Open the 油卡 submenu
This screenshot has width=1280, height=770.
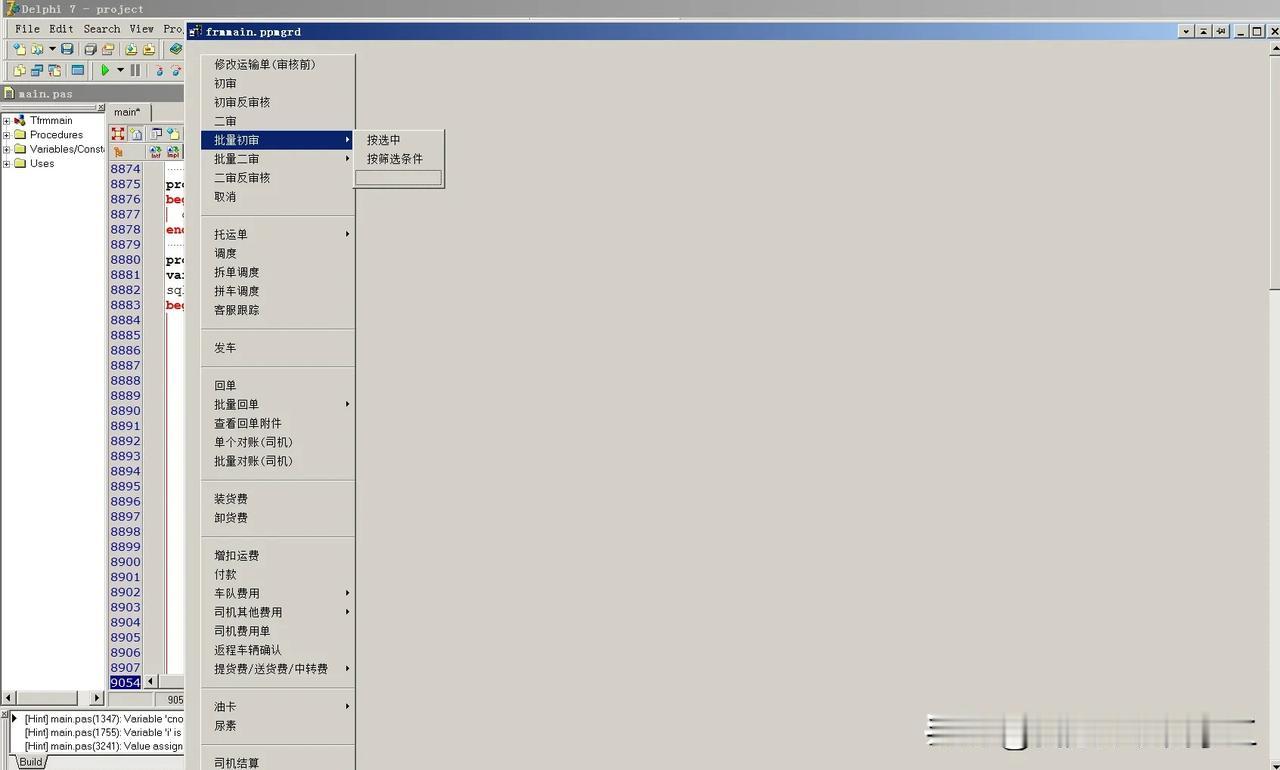click(278, 706)
